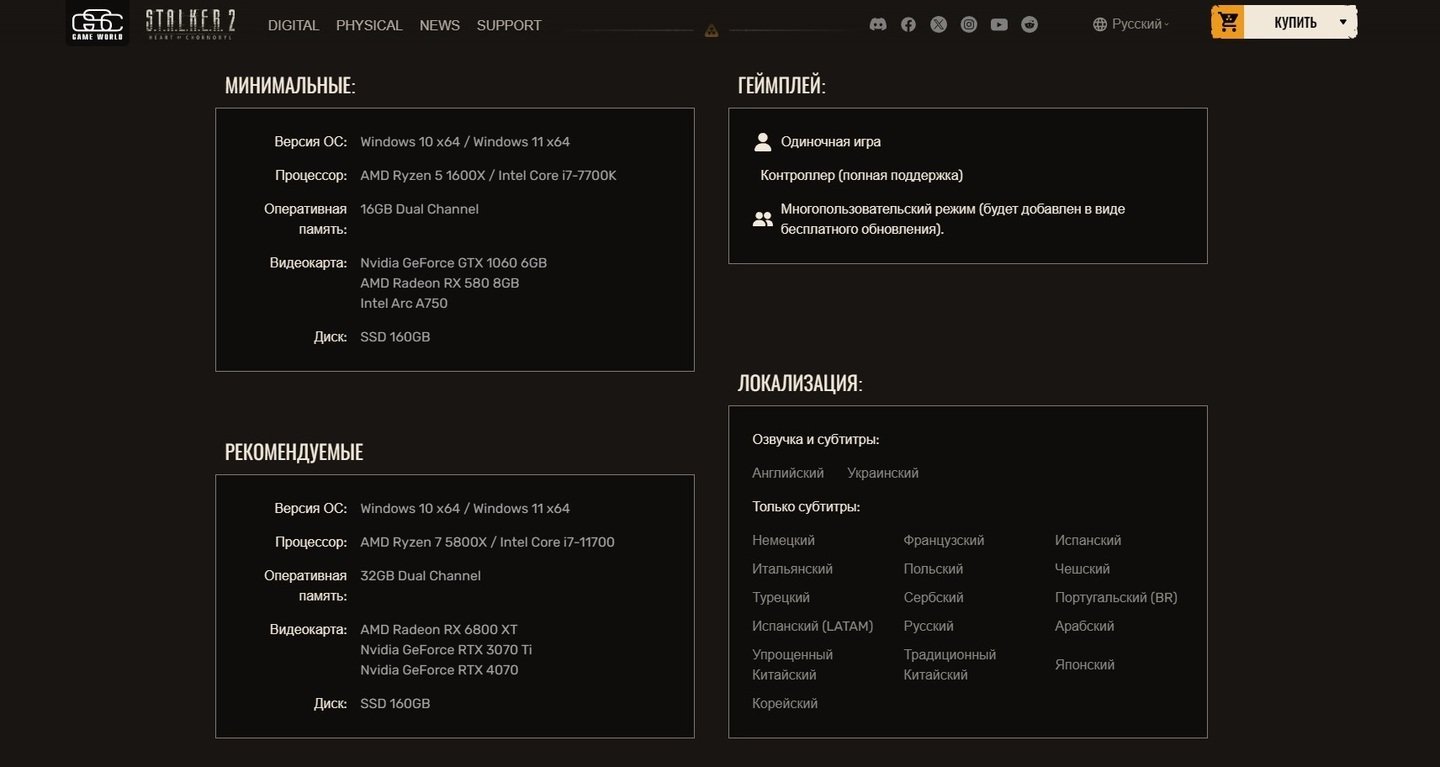Click the 'Многопользовательский режим' text

coord(877,209)
